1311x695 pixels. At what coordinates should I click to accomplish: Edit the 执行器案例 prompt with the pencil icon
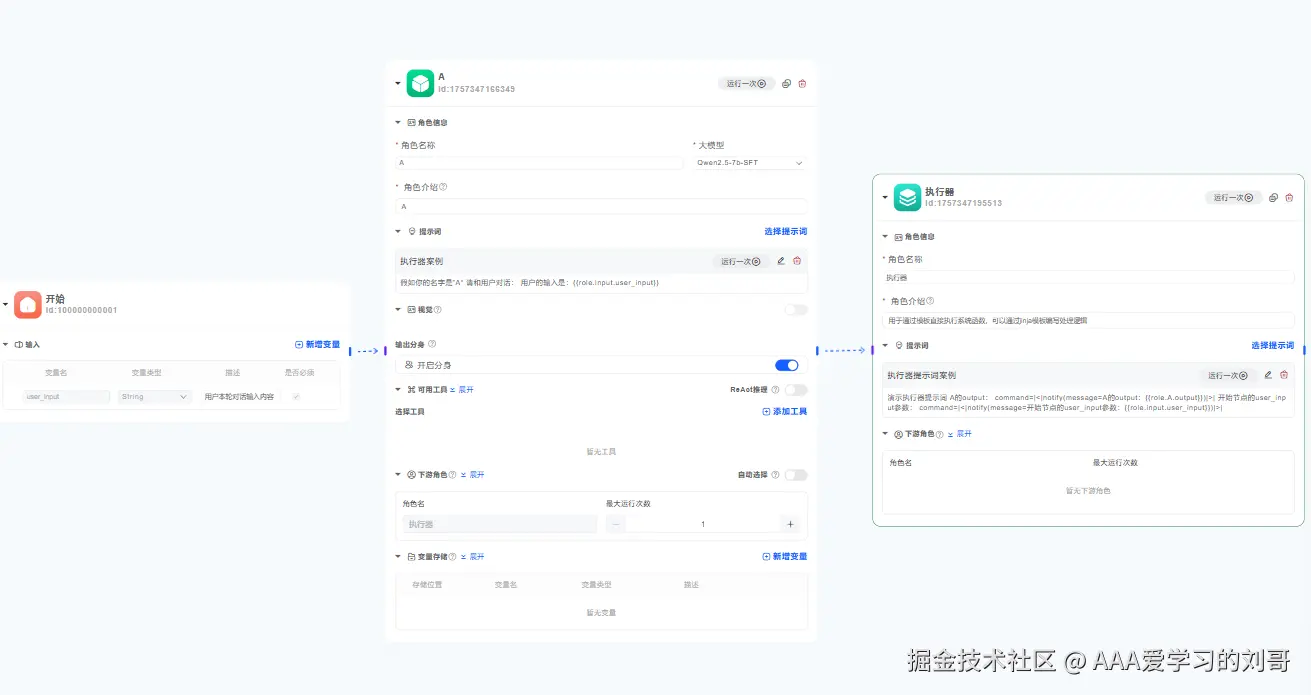coord(781,261)
